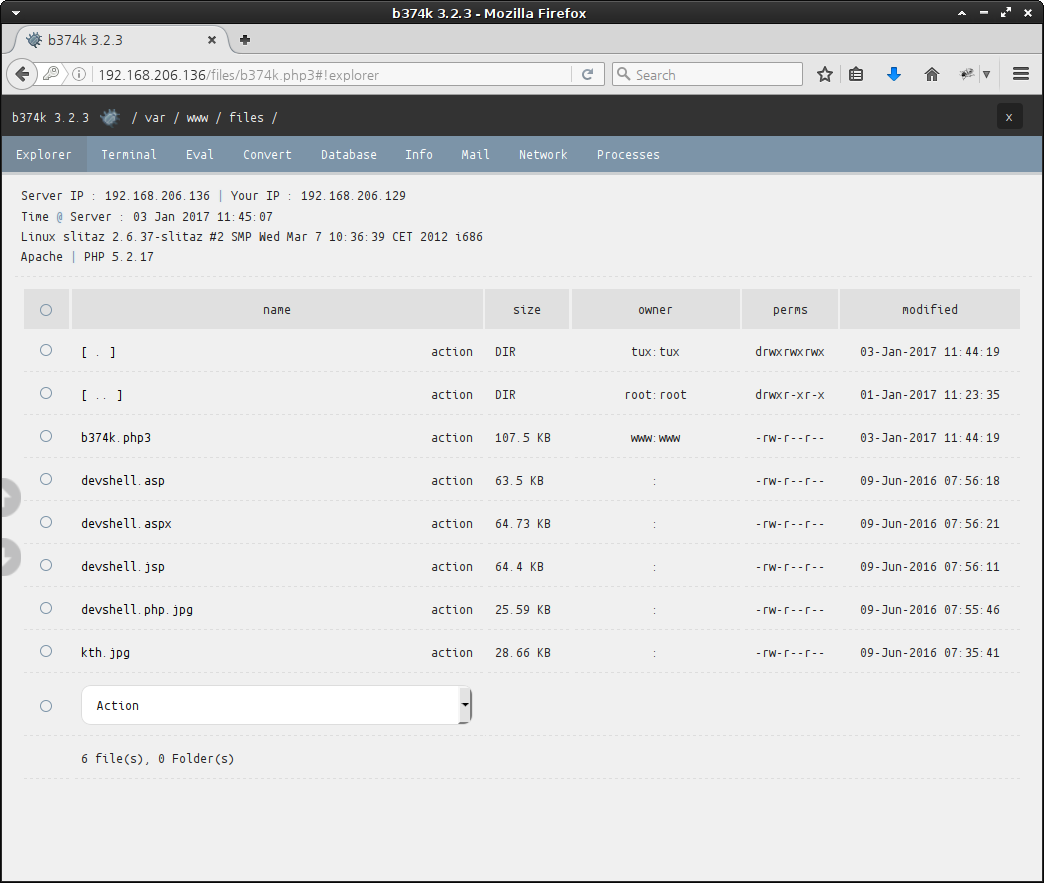Open the Database tab
This screenshot has height=883, width=1044.
pyautogui.click(x=349, y=154)
